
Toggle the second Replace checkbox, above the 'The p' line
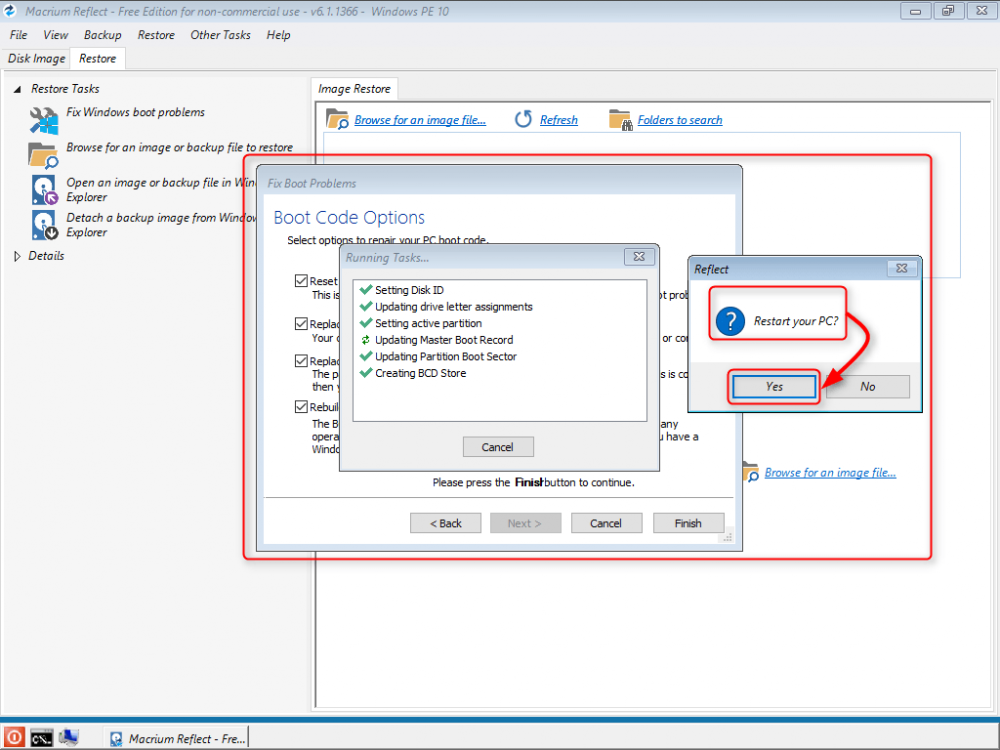click(x=301, y=360)
